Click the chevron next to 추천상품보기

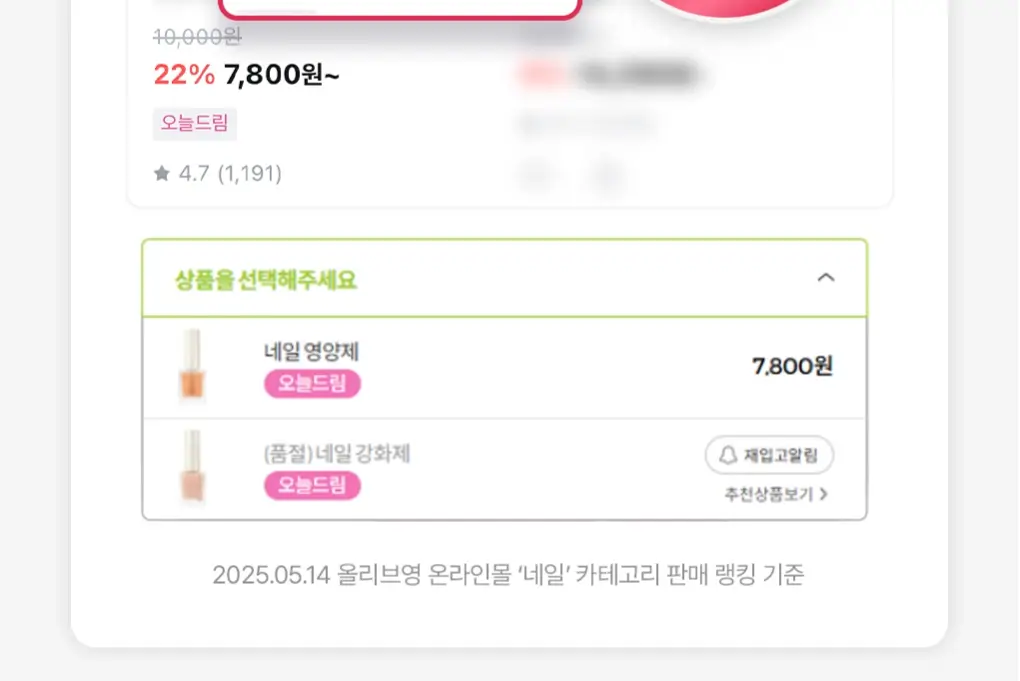point(824,494)
